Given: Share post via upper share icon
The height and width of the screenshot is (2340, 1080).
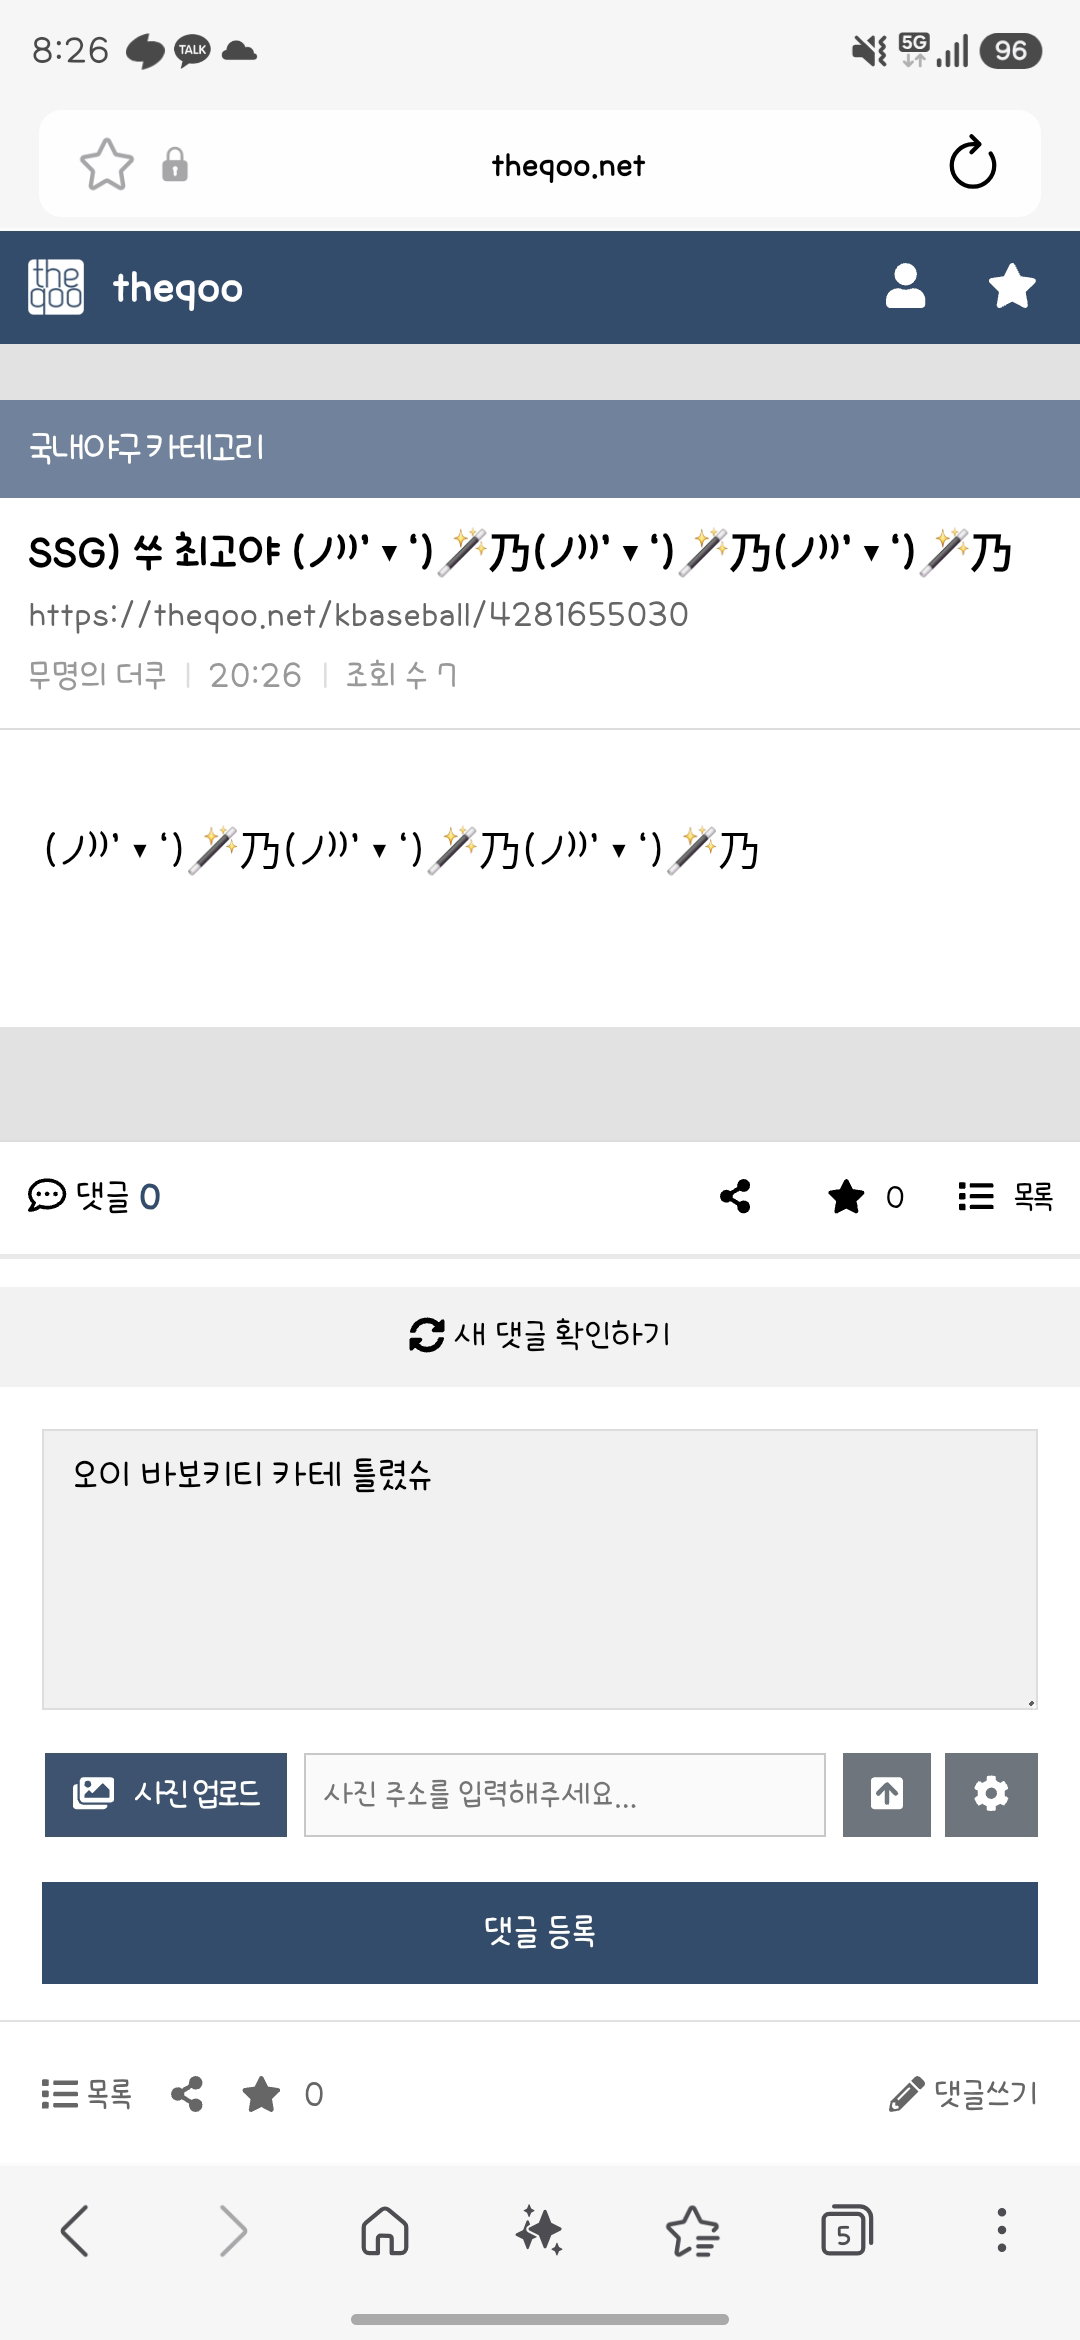Looking at the screenshot, I should 735,1196.
